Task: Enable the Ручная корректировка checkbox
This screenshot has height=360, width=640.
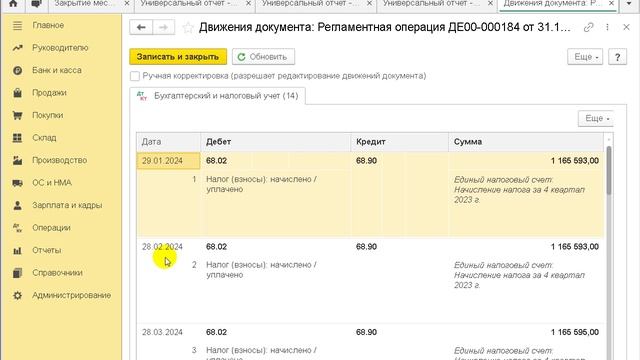Action: 135,76
